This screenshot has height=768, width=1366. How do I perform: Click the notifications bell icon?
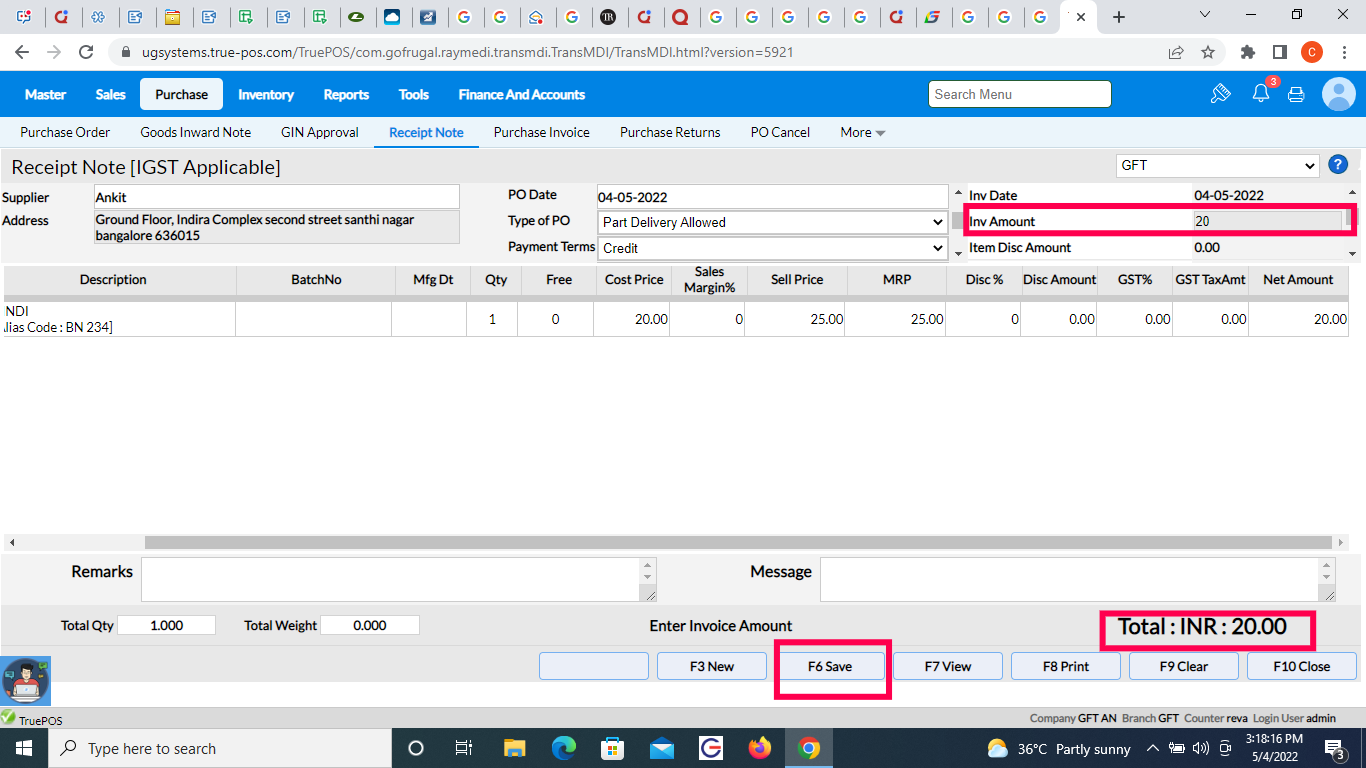pos(1260,94)
